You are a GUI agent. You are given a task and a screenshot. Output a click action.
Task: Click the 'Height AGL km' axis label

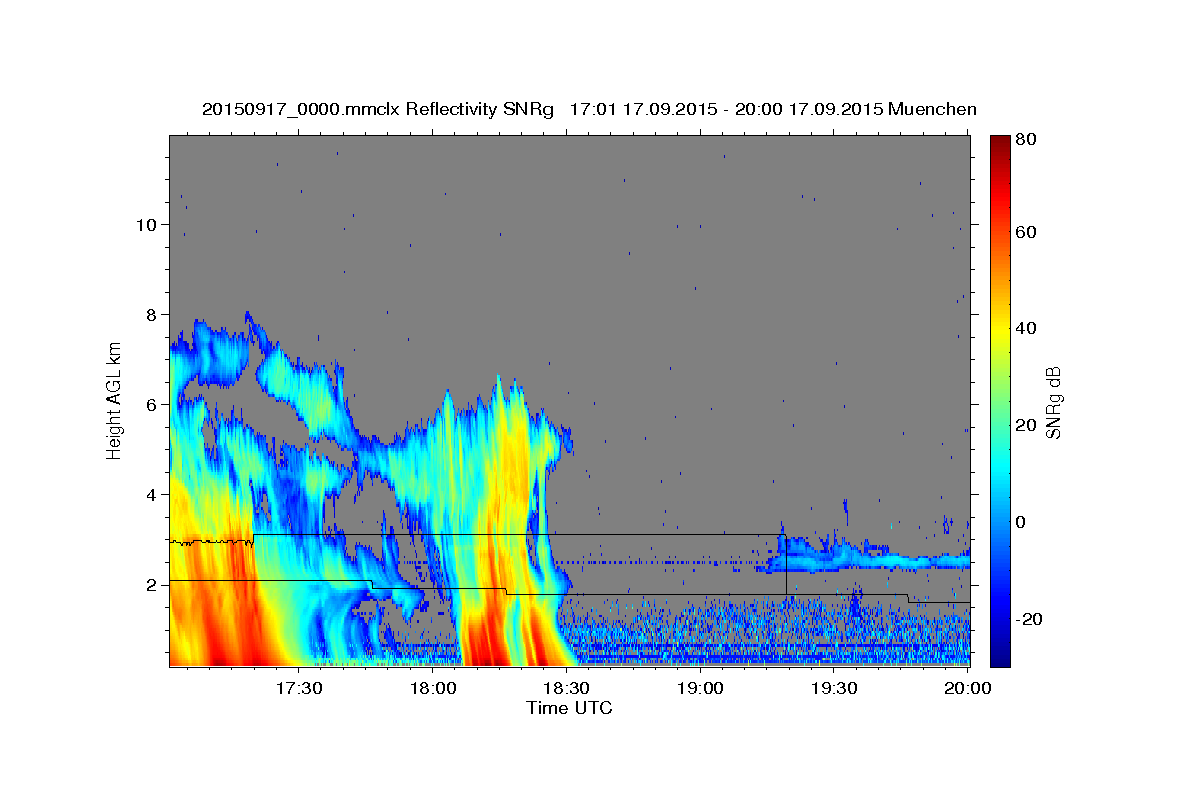[x=115, y=400]
